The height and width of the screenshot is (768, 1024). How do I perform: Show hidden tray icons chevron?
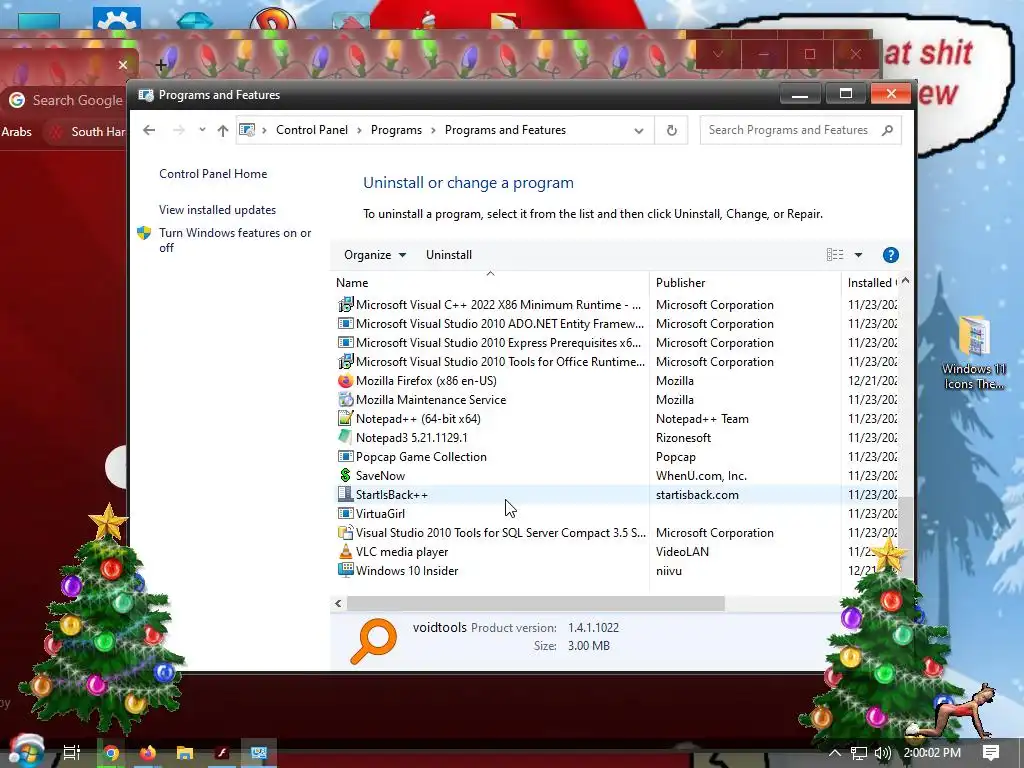coord(835,753)
